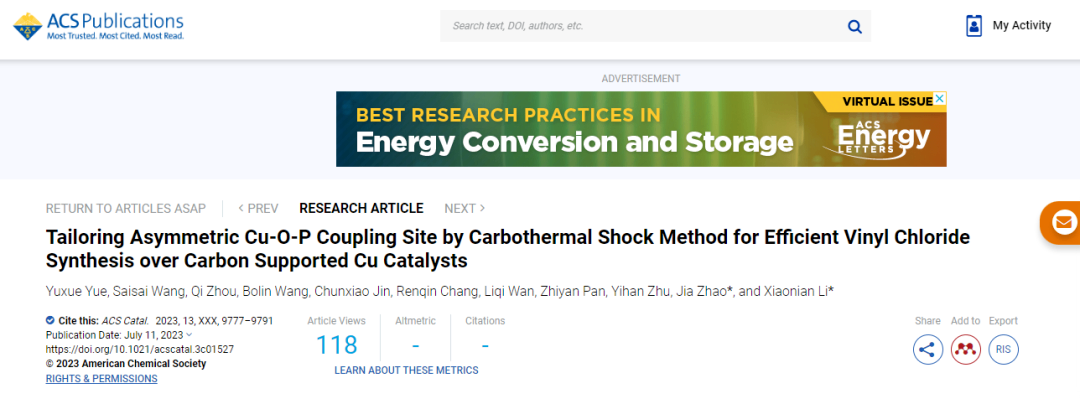Click author Yuxue Yue's name
This screenshot has width=1080, height=404.
pos(75,291)
